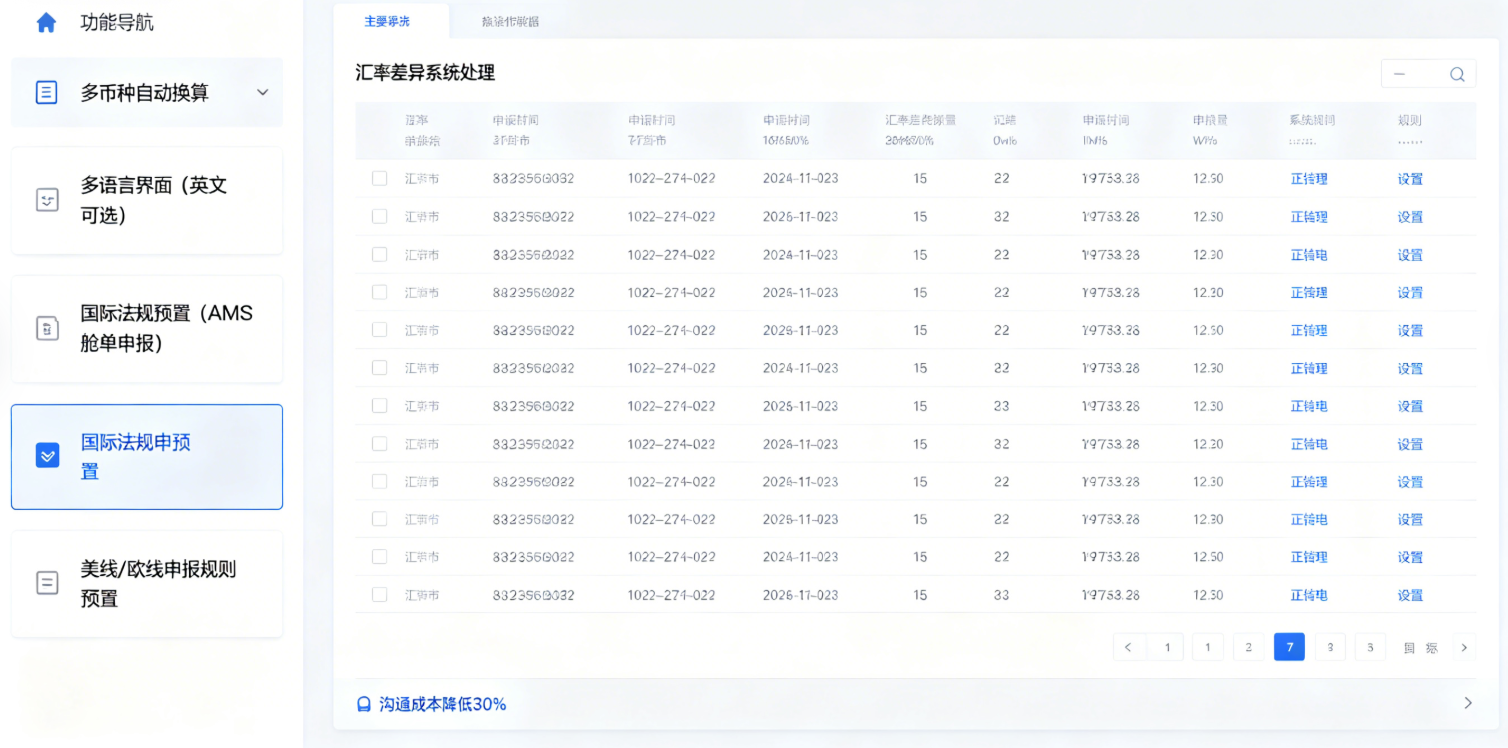Collapse the table panel with the minus control
This screenshot has width=1508, height=748.
pyautogui.click(x=1400, y=73)
